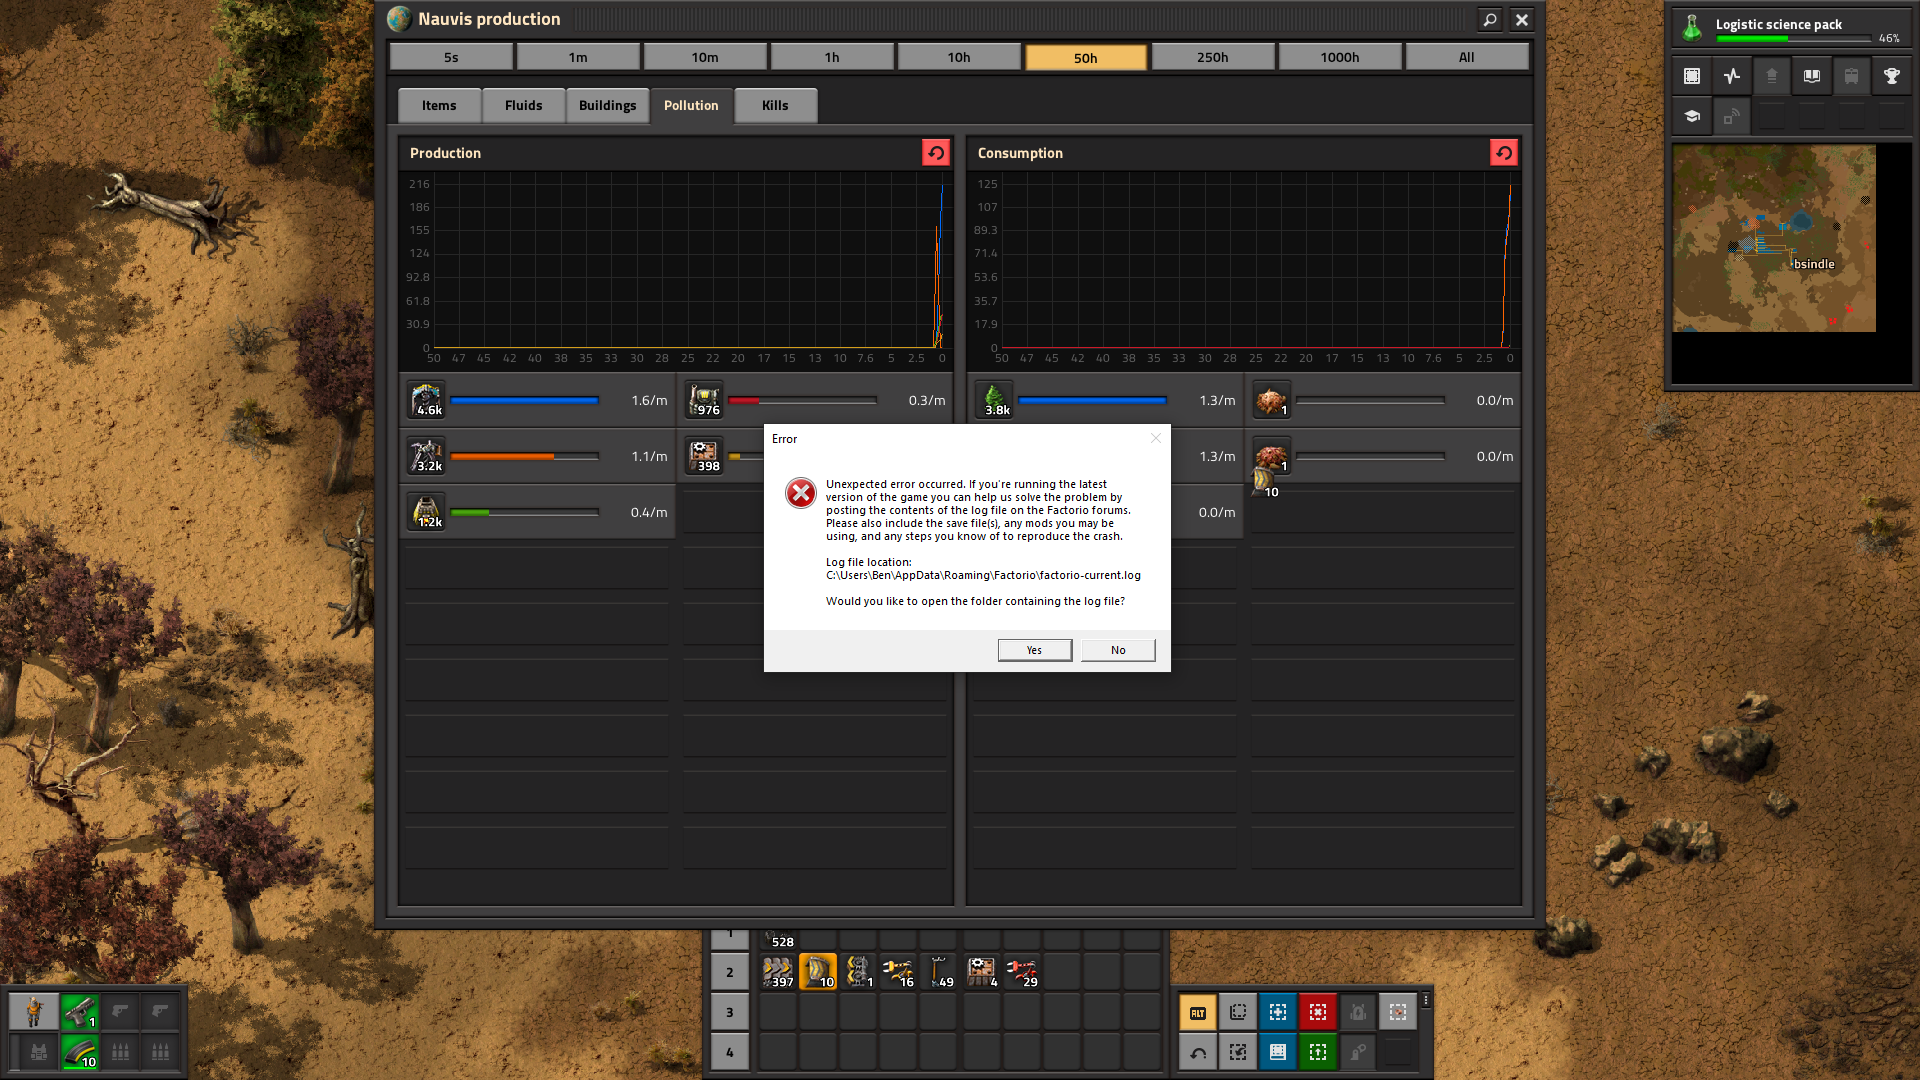Click production entry icon showing 3.2k

(427, 456)
